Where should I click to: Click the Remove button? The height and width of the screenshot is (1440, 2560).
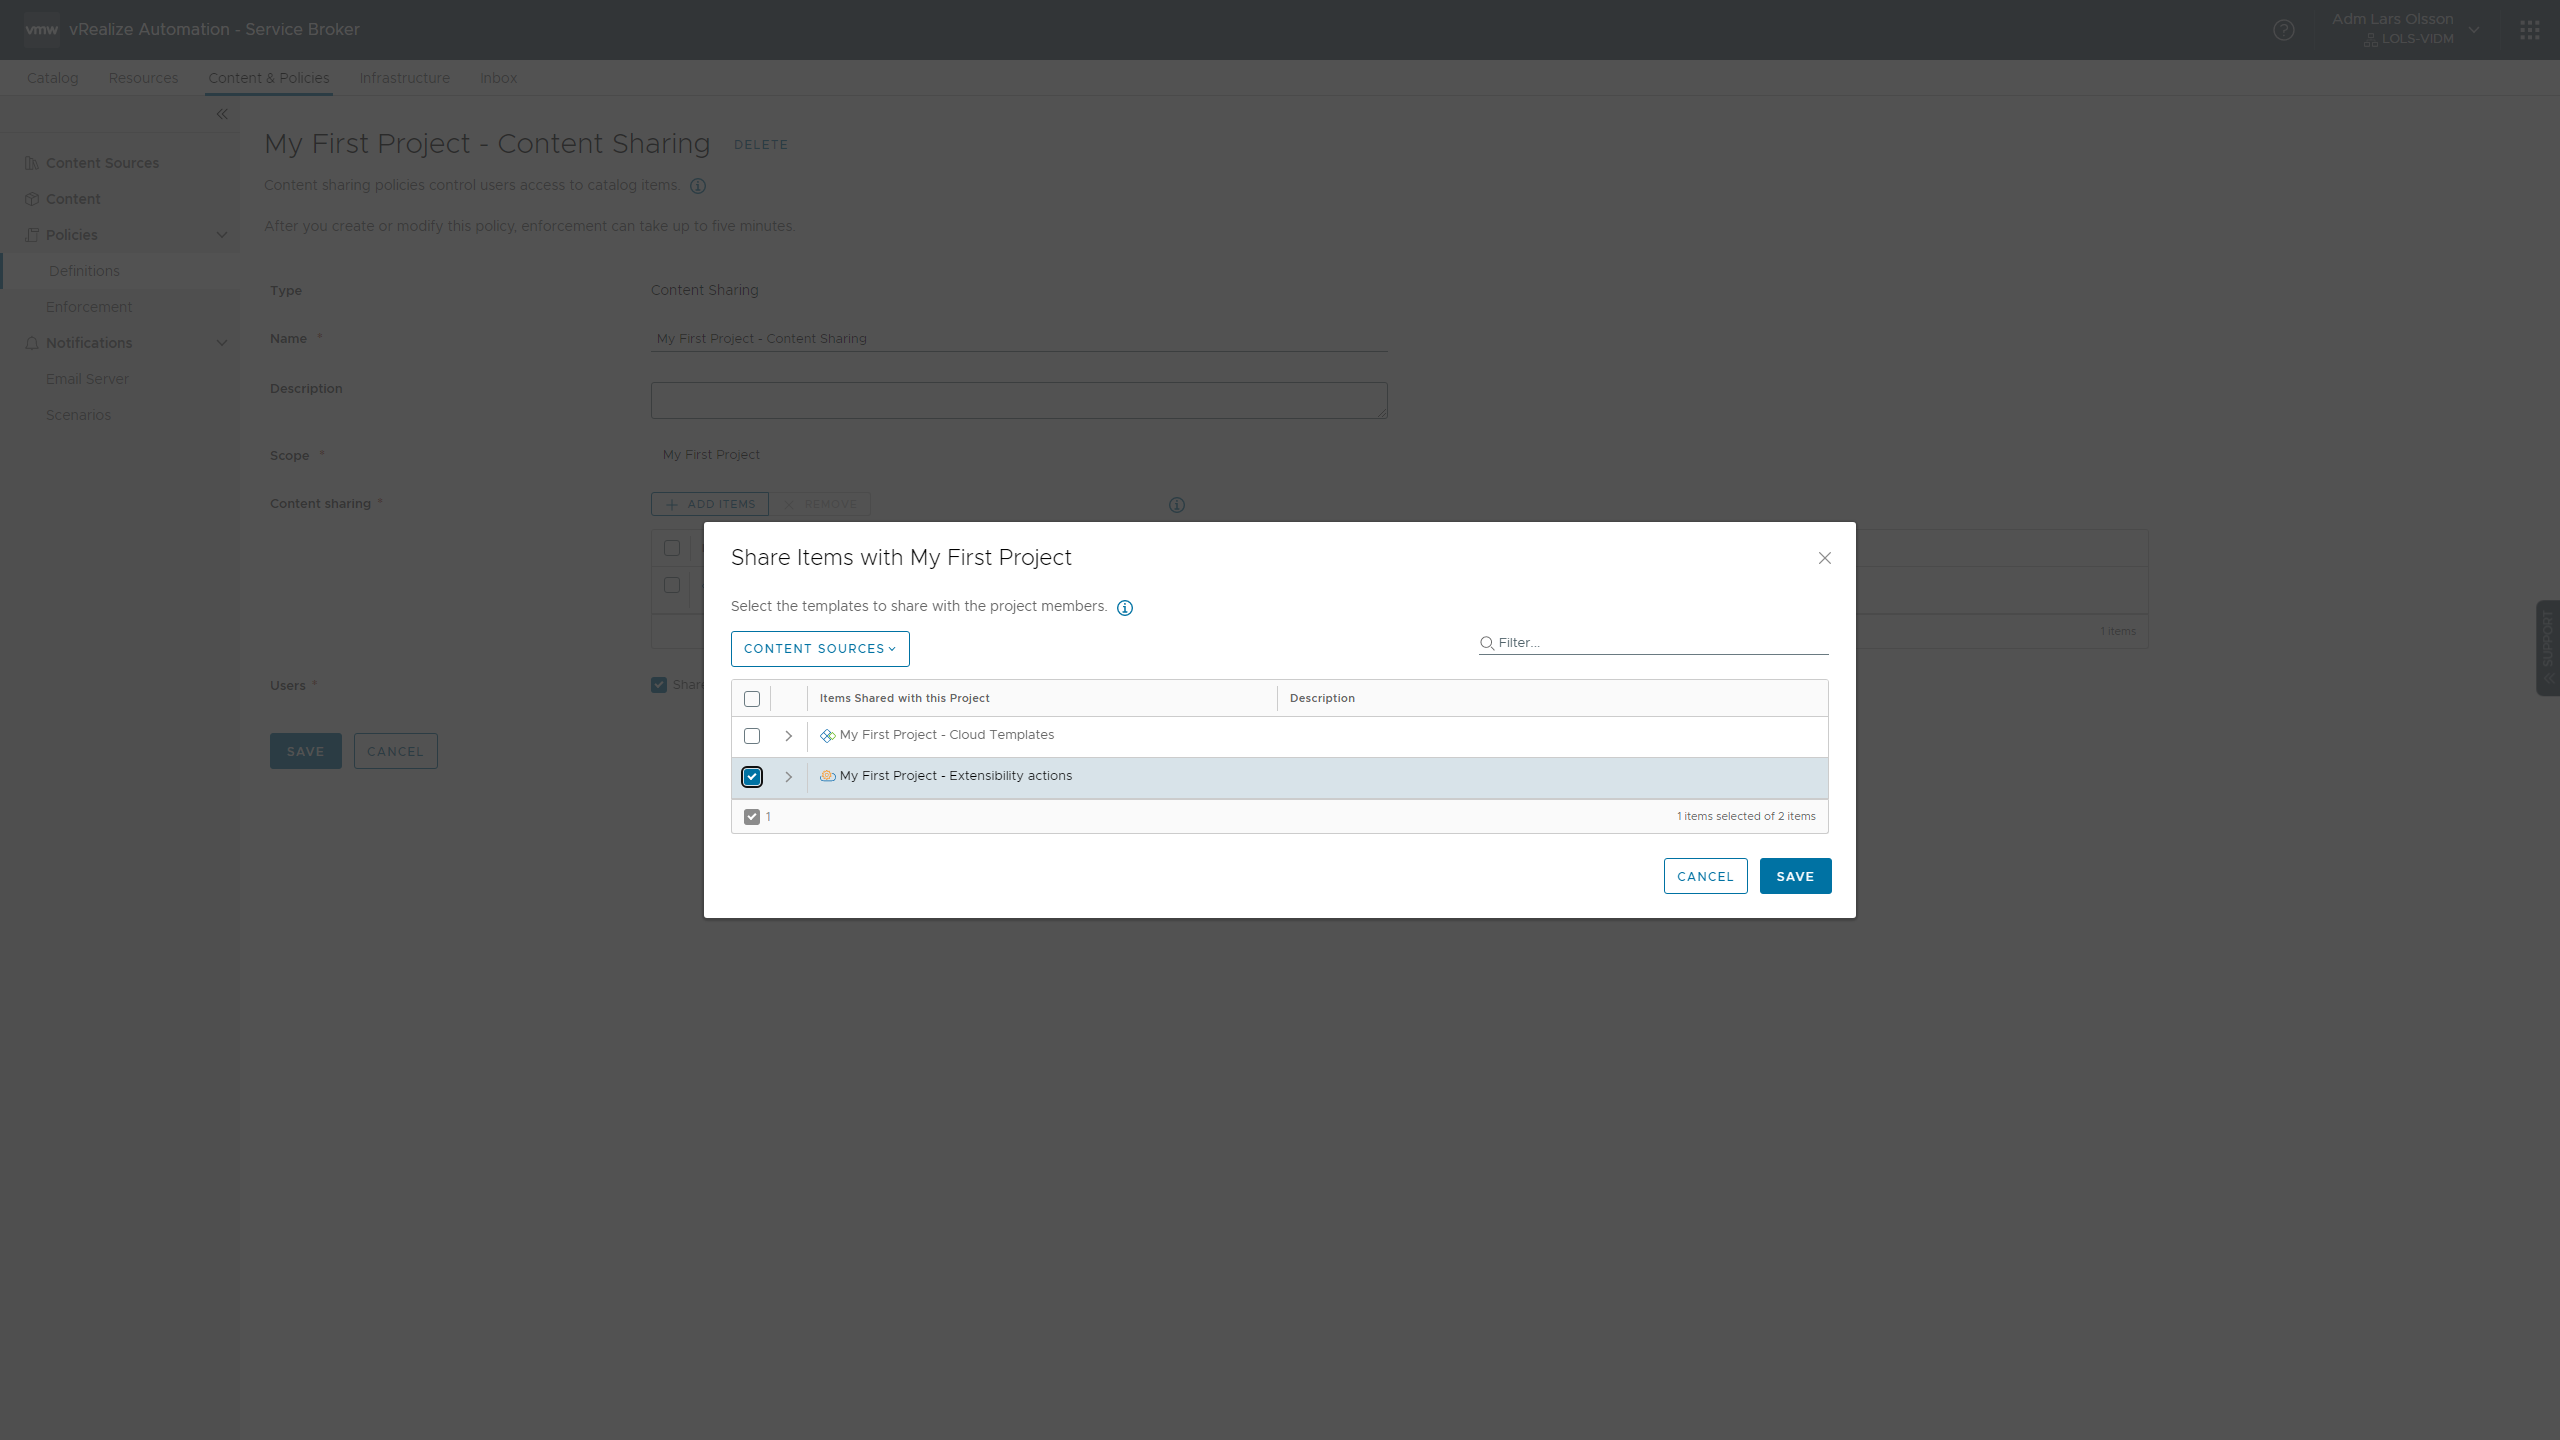[820, 504]
